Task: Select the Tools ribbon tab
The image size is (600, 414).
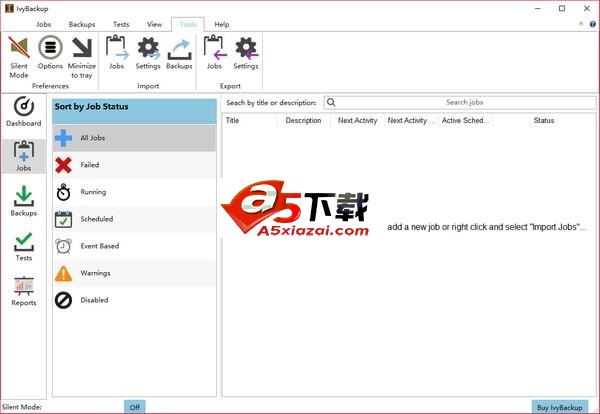Action: 188,24
